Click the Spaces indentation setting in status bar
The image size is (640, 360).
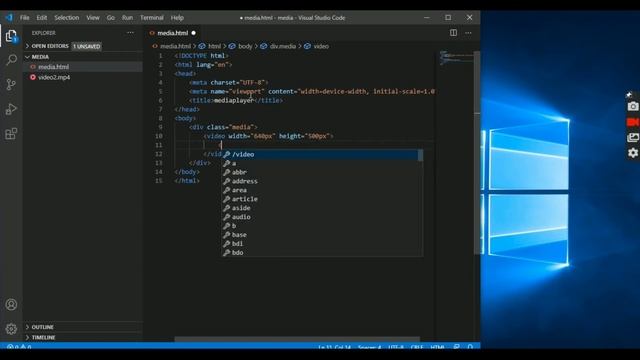[369, 347]
